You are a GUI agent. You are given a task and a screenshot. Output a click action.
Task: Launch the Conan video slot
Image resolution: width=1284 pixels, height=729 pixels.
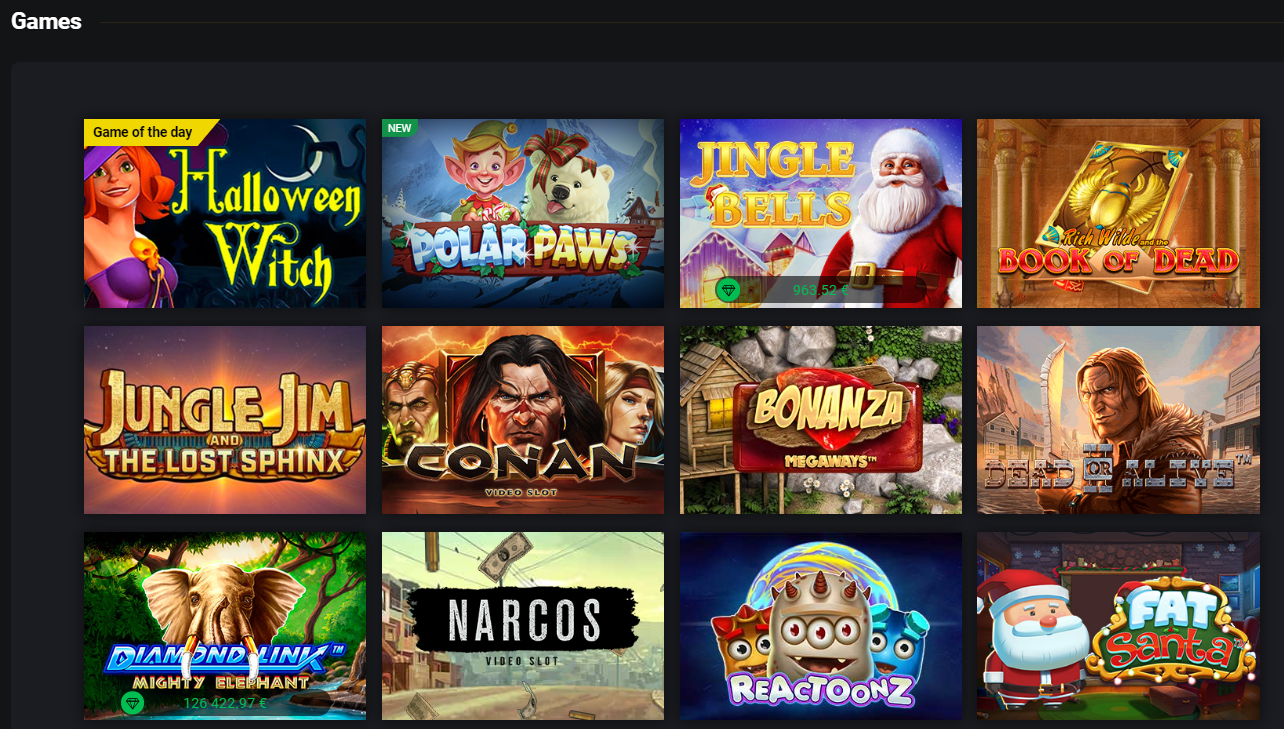pos(523,420)
